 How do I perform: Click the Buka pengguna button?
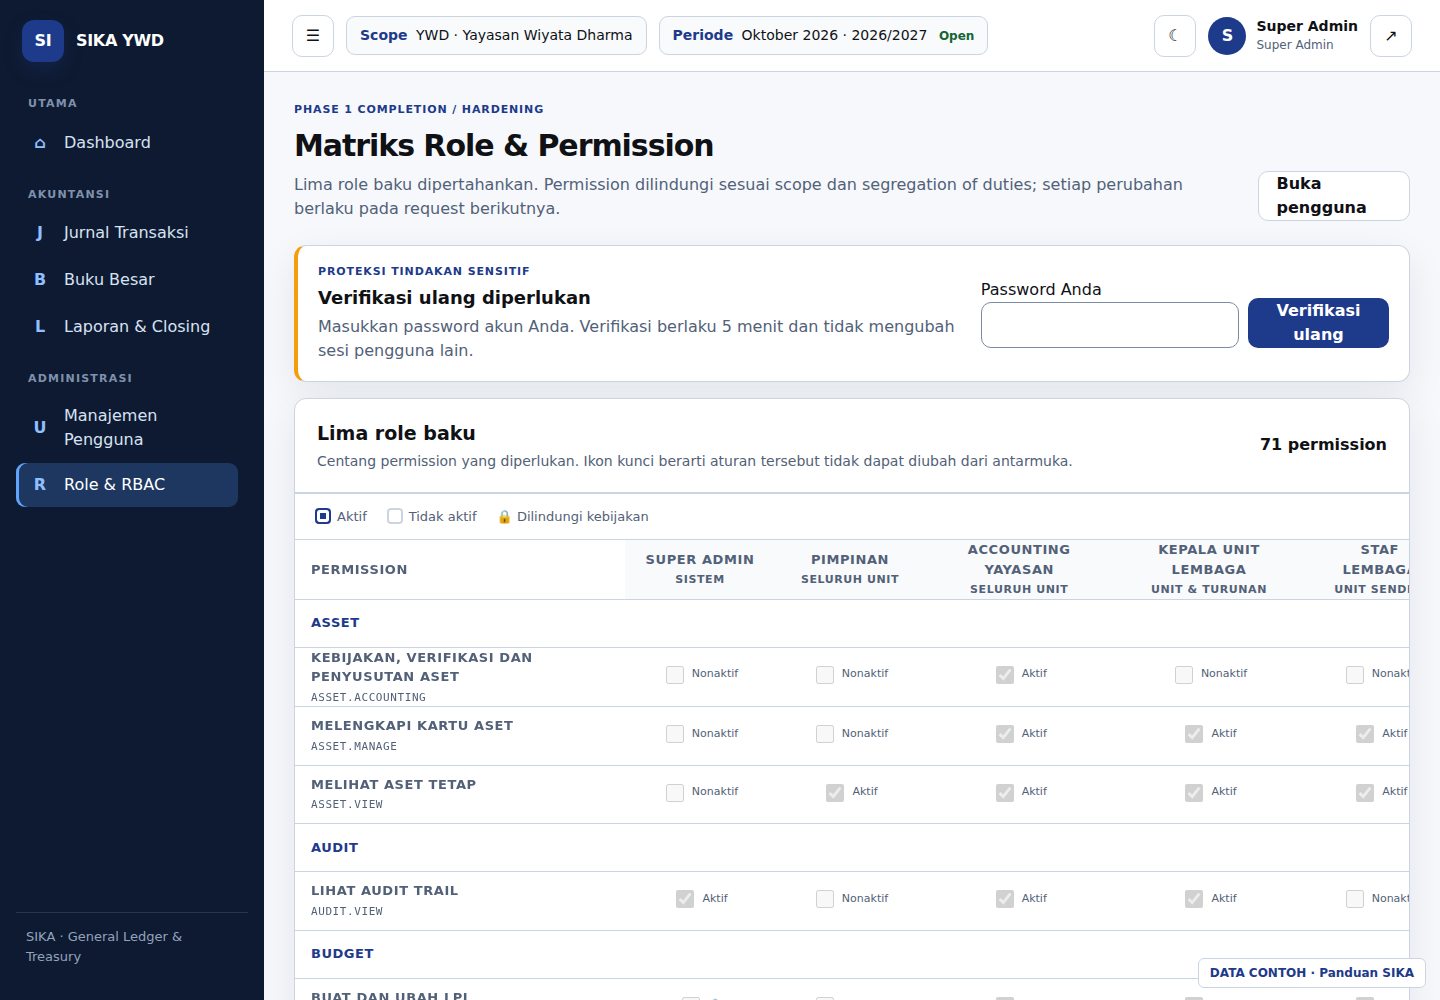click(x=1333, y=196)
